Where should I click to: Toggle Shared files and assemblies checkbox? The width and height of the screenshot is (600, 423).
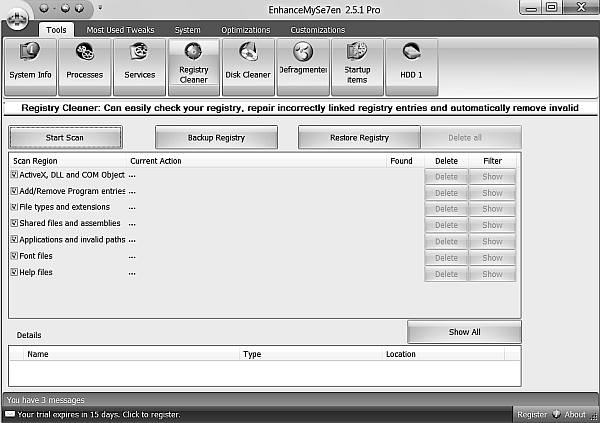14,223
